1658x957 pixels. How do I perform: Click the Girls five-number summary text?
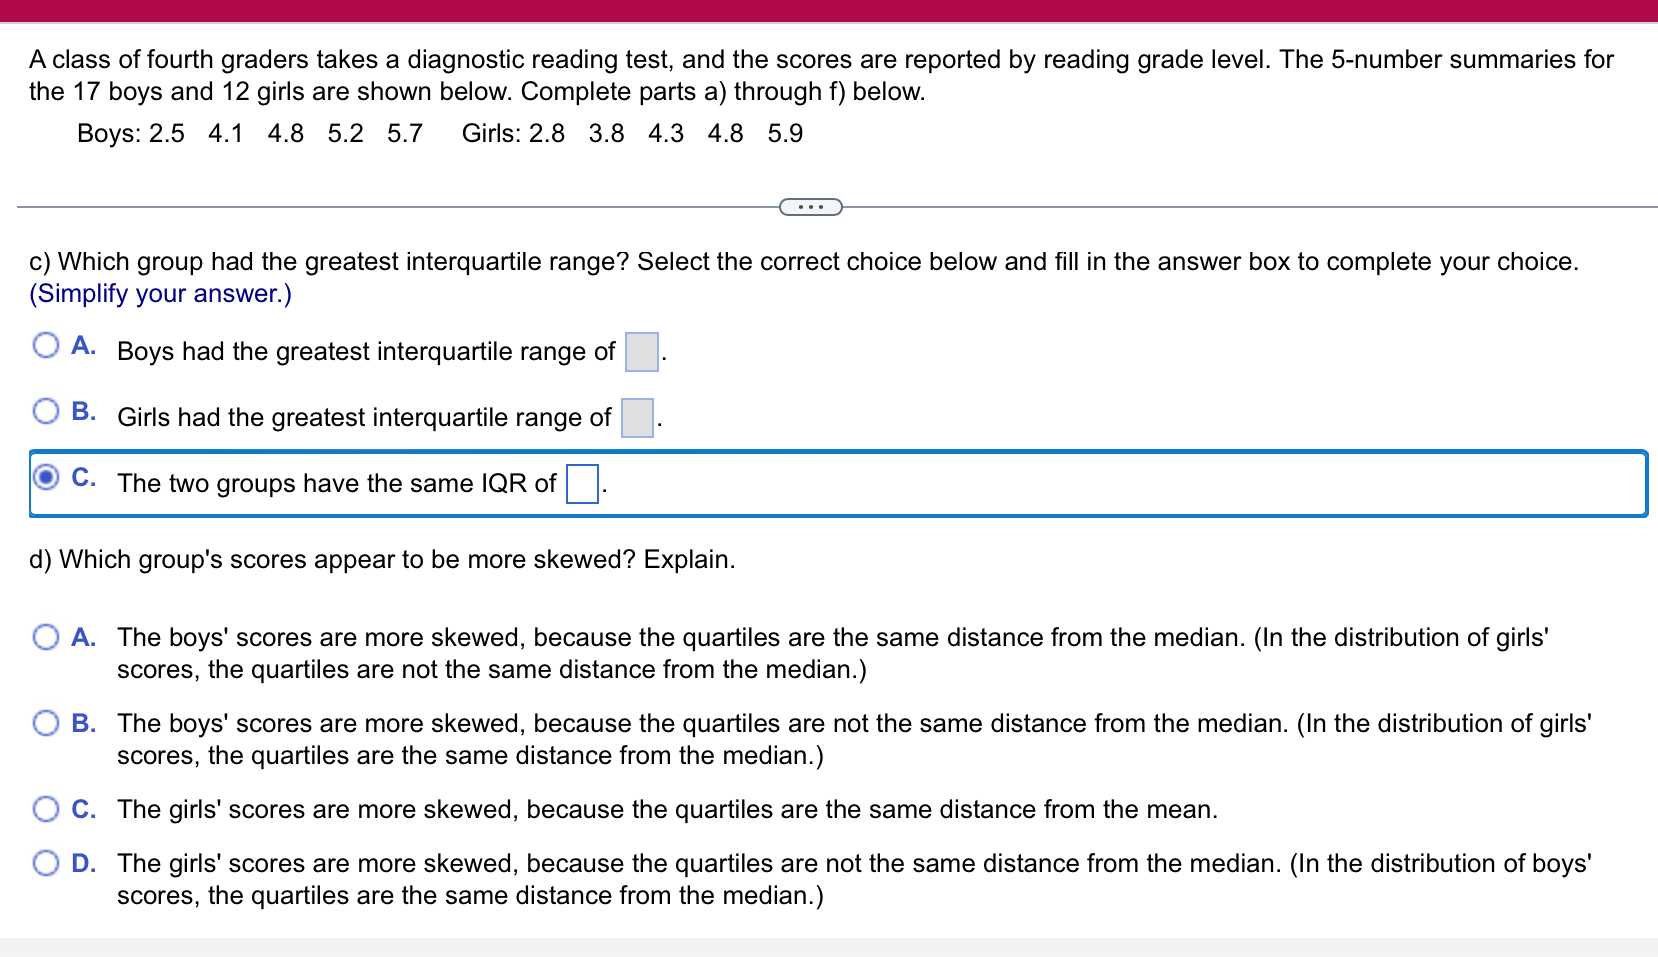coord(630,132)
